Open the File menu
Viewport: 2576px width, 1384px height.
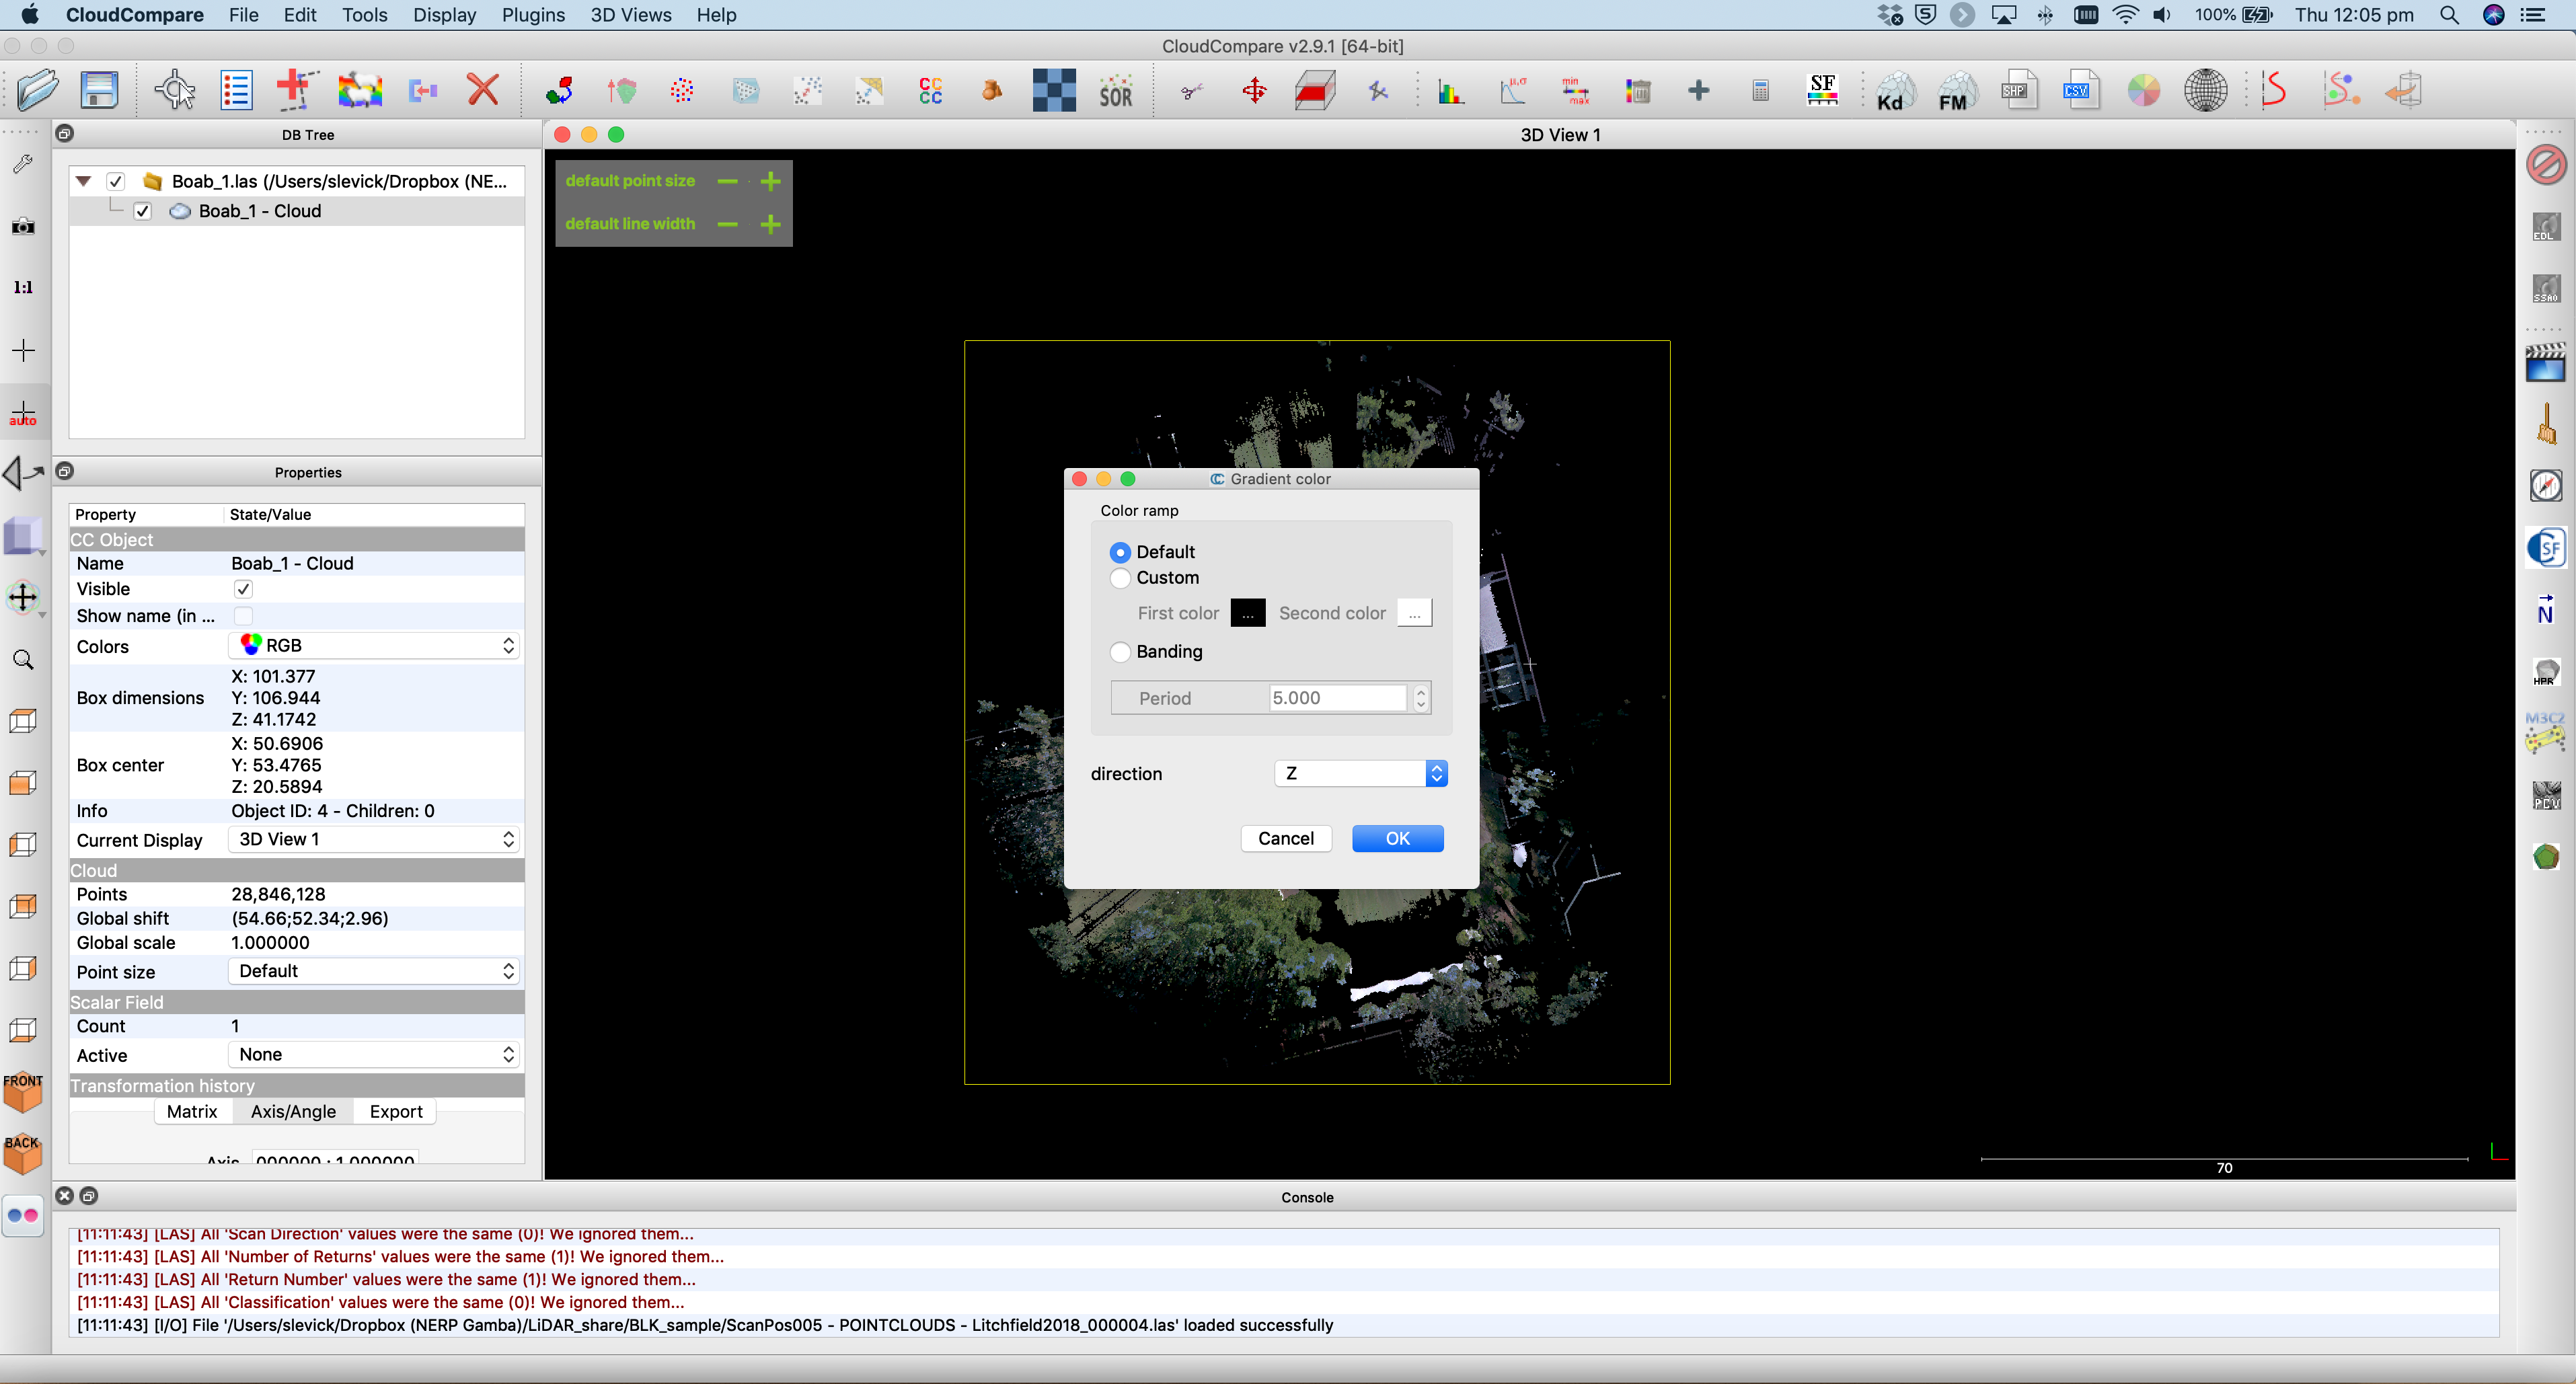243,15
